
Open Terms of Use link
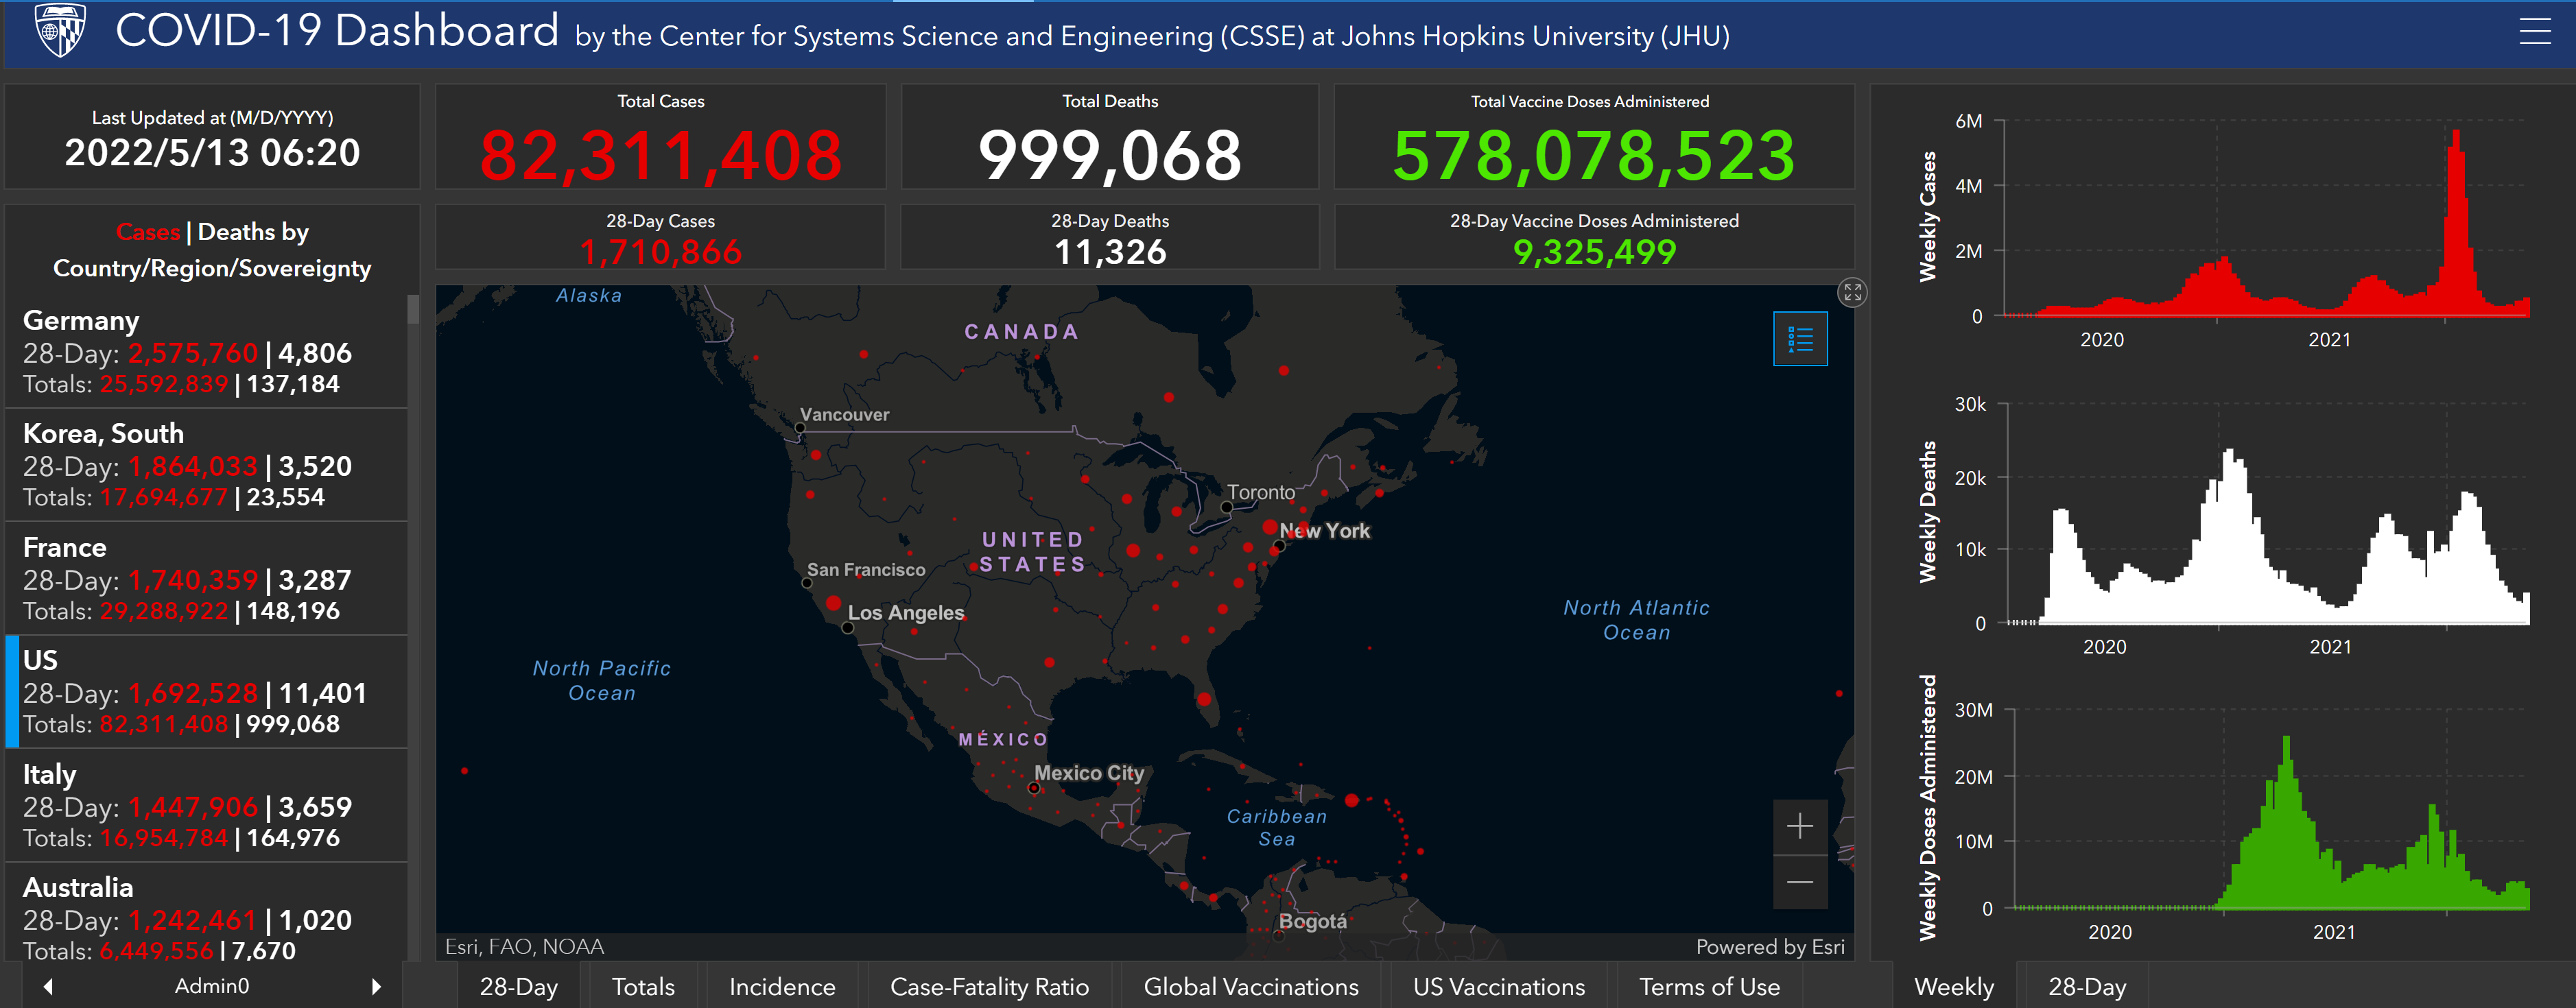(1709, 986)
